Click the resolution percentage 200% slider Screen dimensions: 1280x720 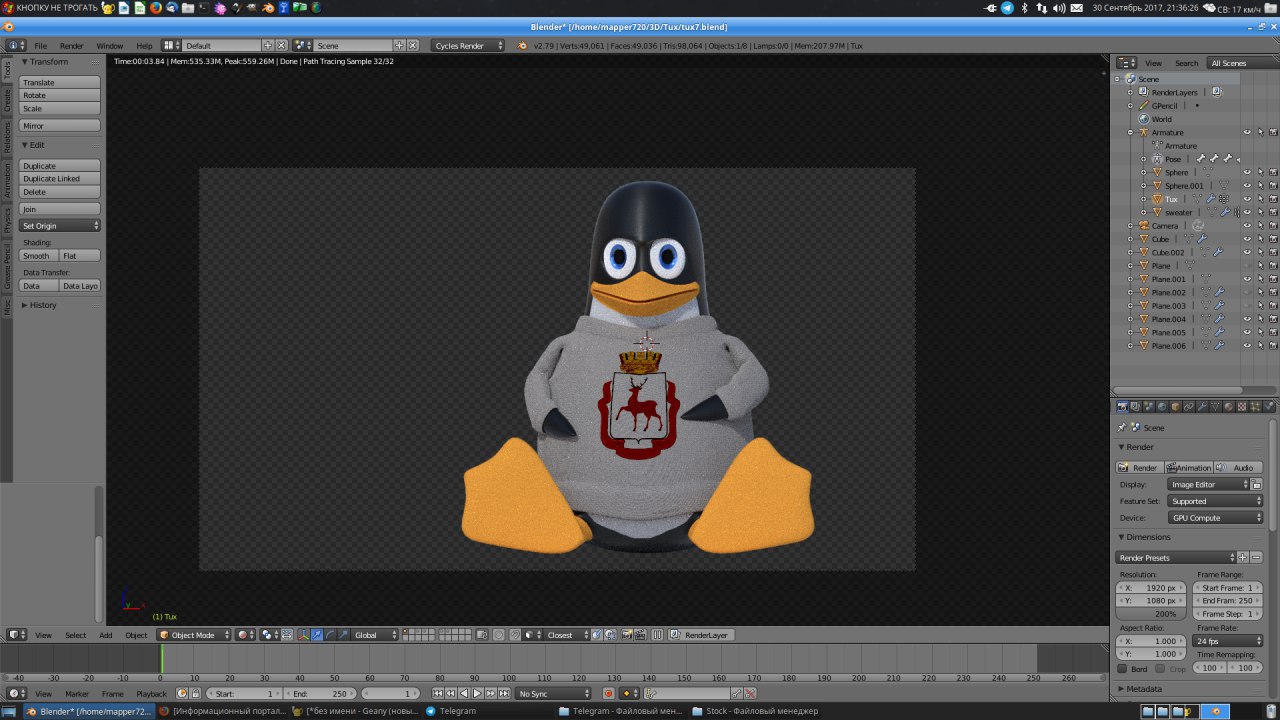pyautogui.click(x=1150, y=614)
